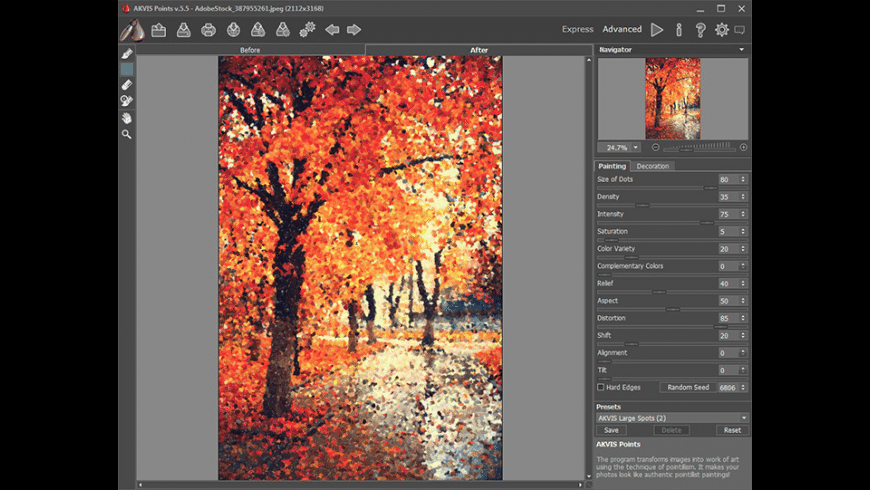Redo with the right arrow icon
This screenshot has height=490, width=870.
click(353, 29)
